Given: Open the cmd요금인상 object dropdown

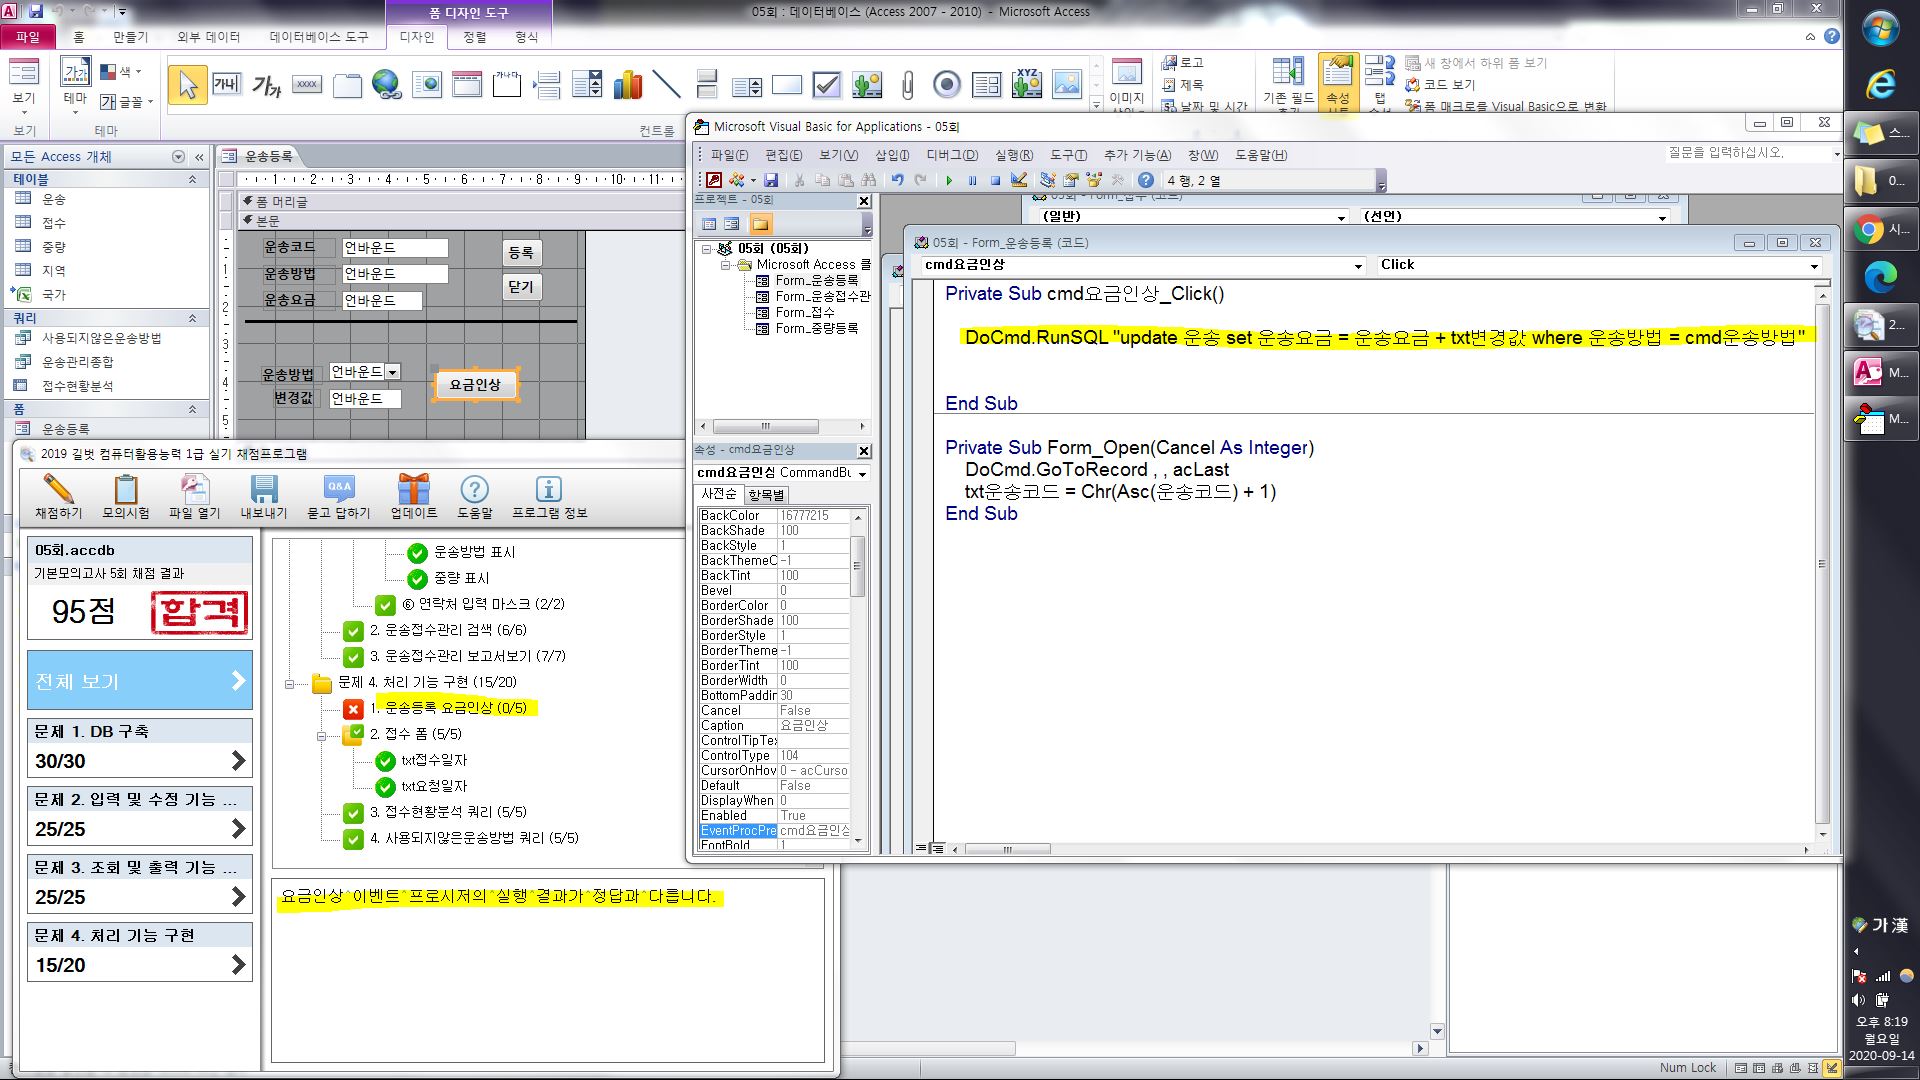Looking at the screenshot, I should (x=1357, y=266).
